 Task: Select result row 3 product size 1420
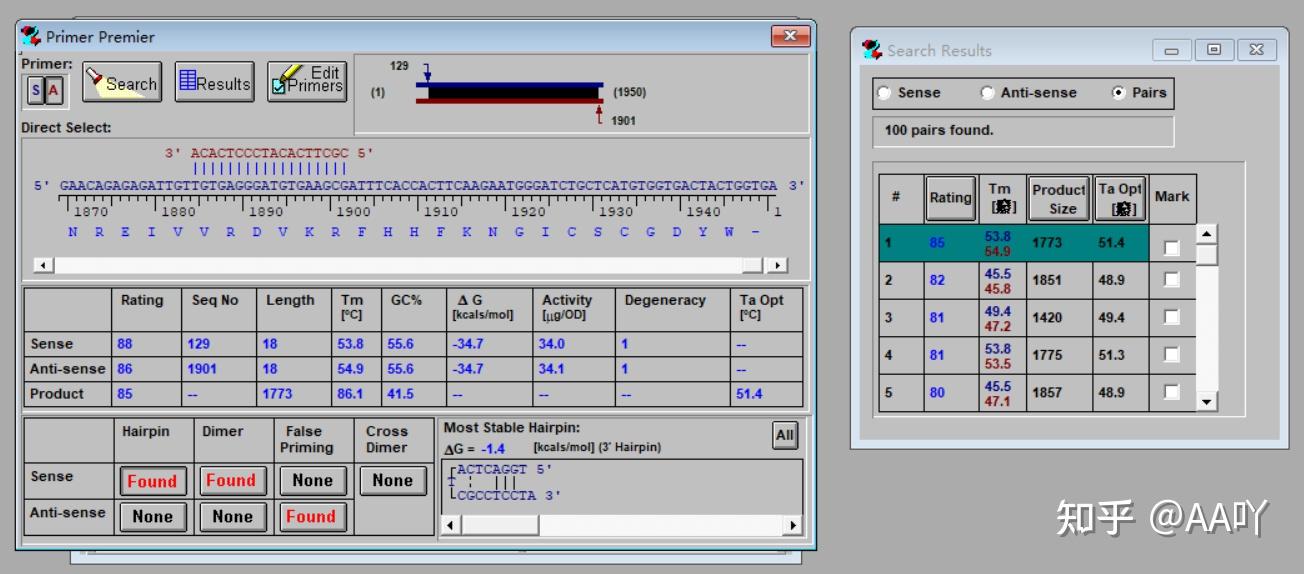1047,318
